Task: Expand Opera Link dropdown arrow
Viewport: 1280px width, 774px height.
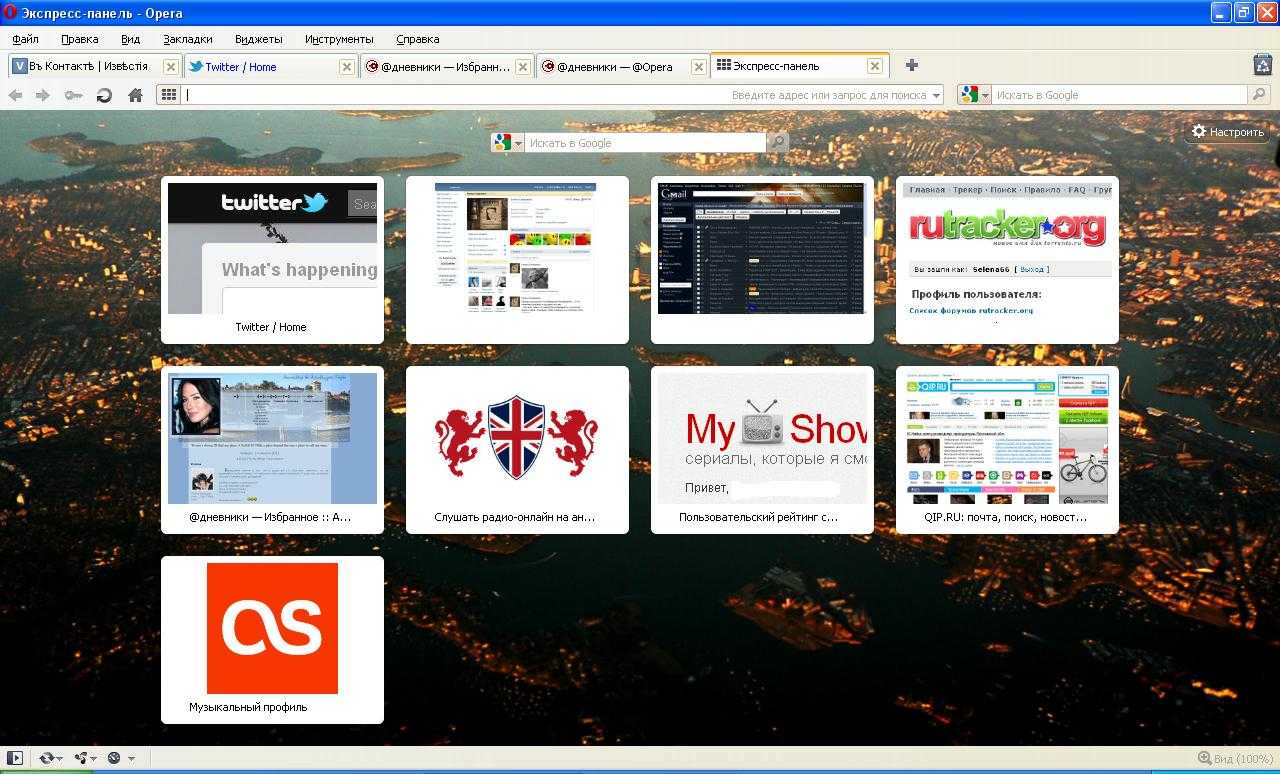Action: tap(61, 759)
